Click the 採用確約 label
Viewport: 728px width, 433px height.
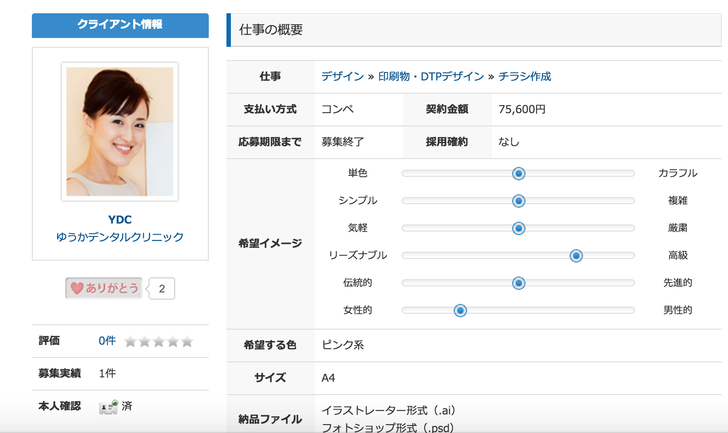pos(447,142)
